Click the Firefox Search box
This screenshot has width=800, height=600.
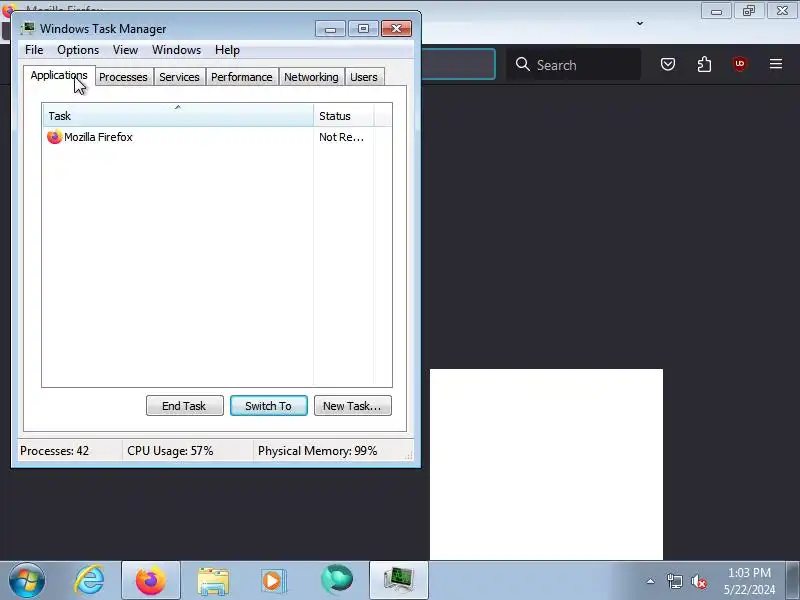(x=573, y=65)
